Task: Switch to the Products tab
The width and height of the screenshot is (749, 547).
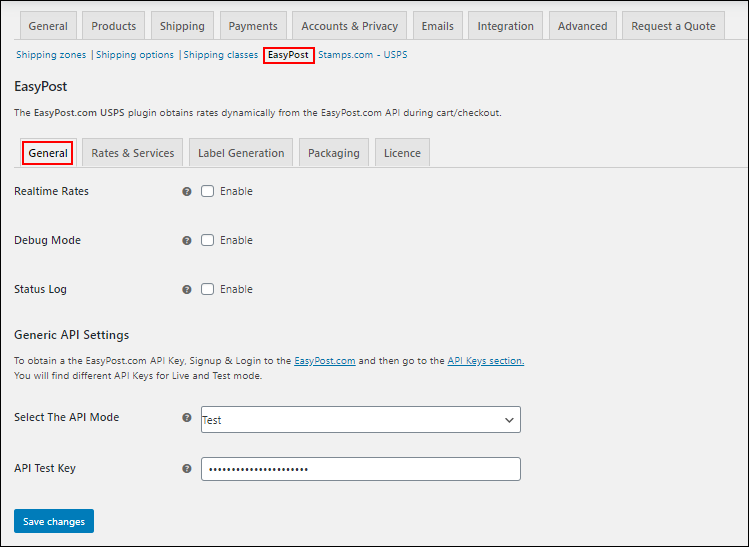Action: tap(114, 26)
